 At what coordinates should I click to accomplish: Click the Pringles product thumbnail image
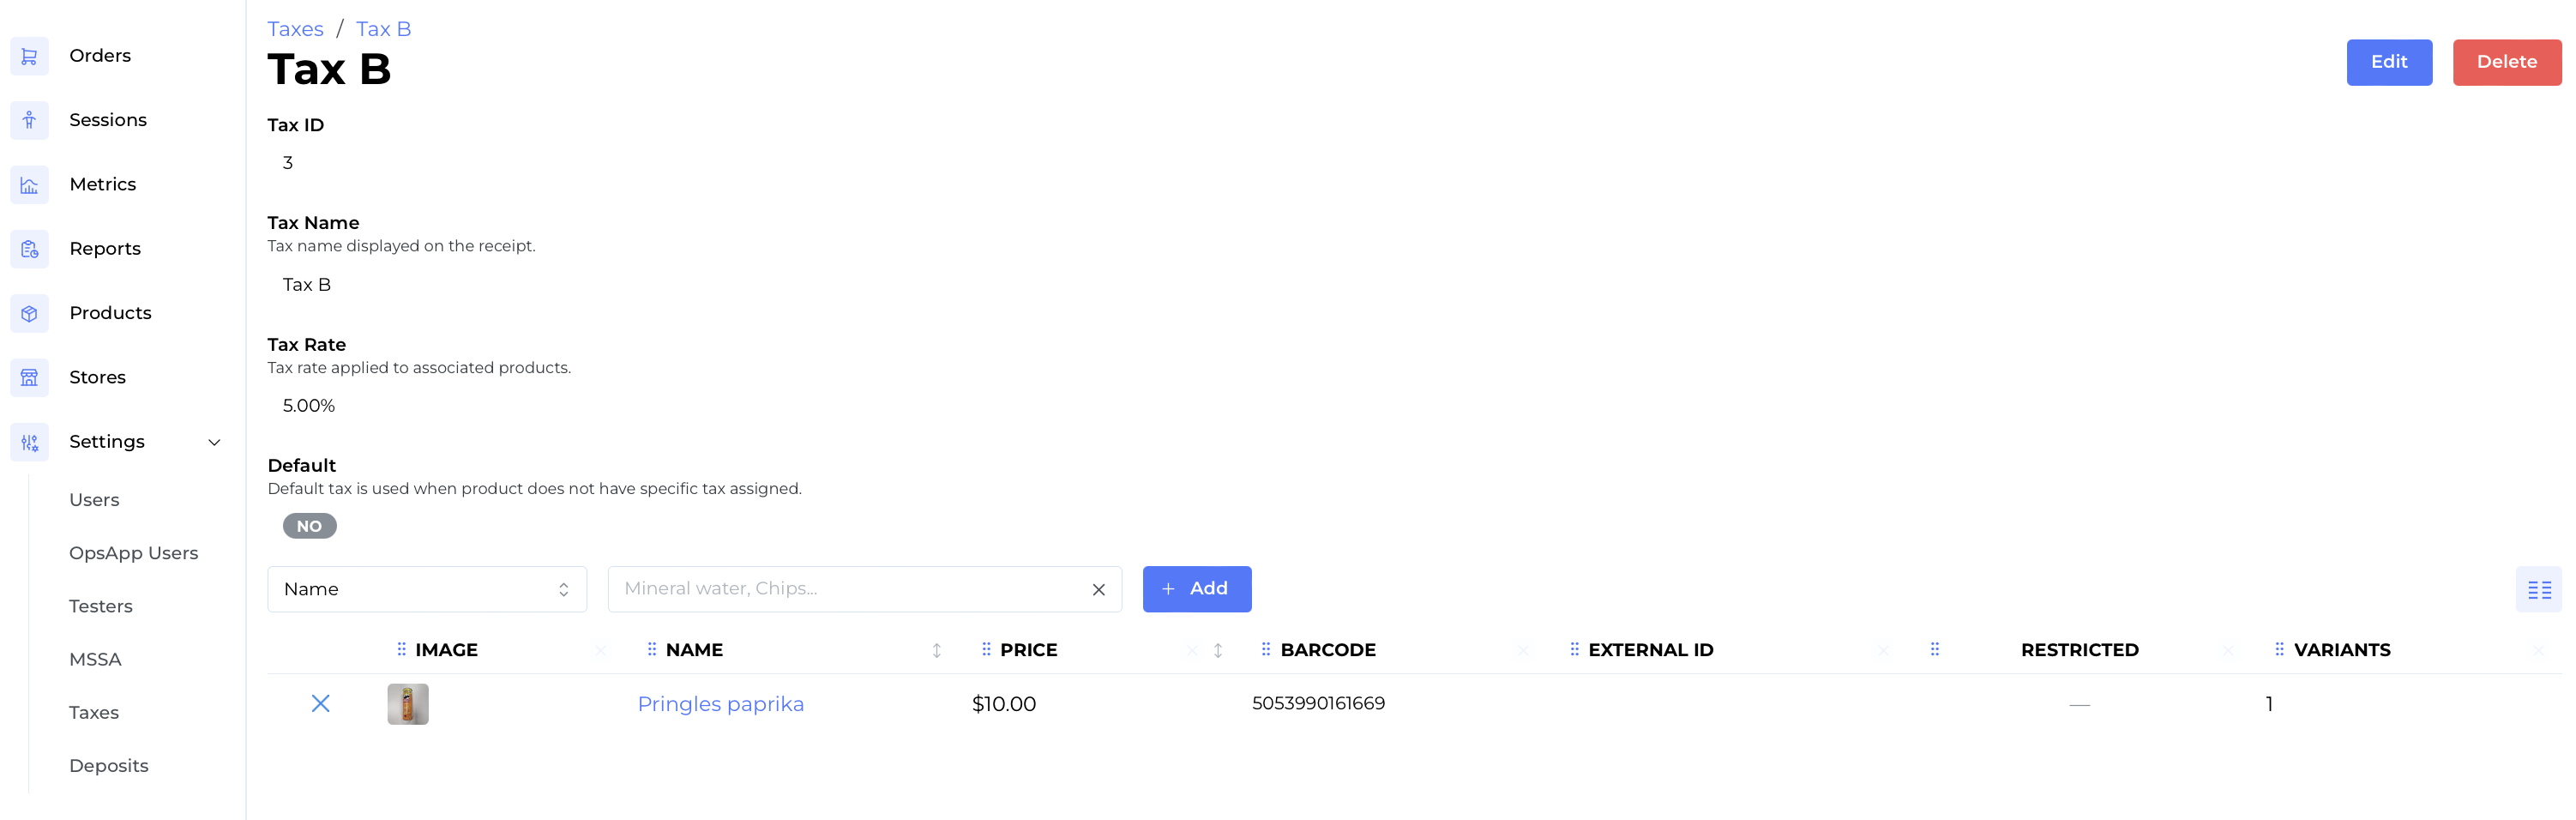tap(407, 703)
